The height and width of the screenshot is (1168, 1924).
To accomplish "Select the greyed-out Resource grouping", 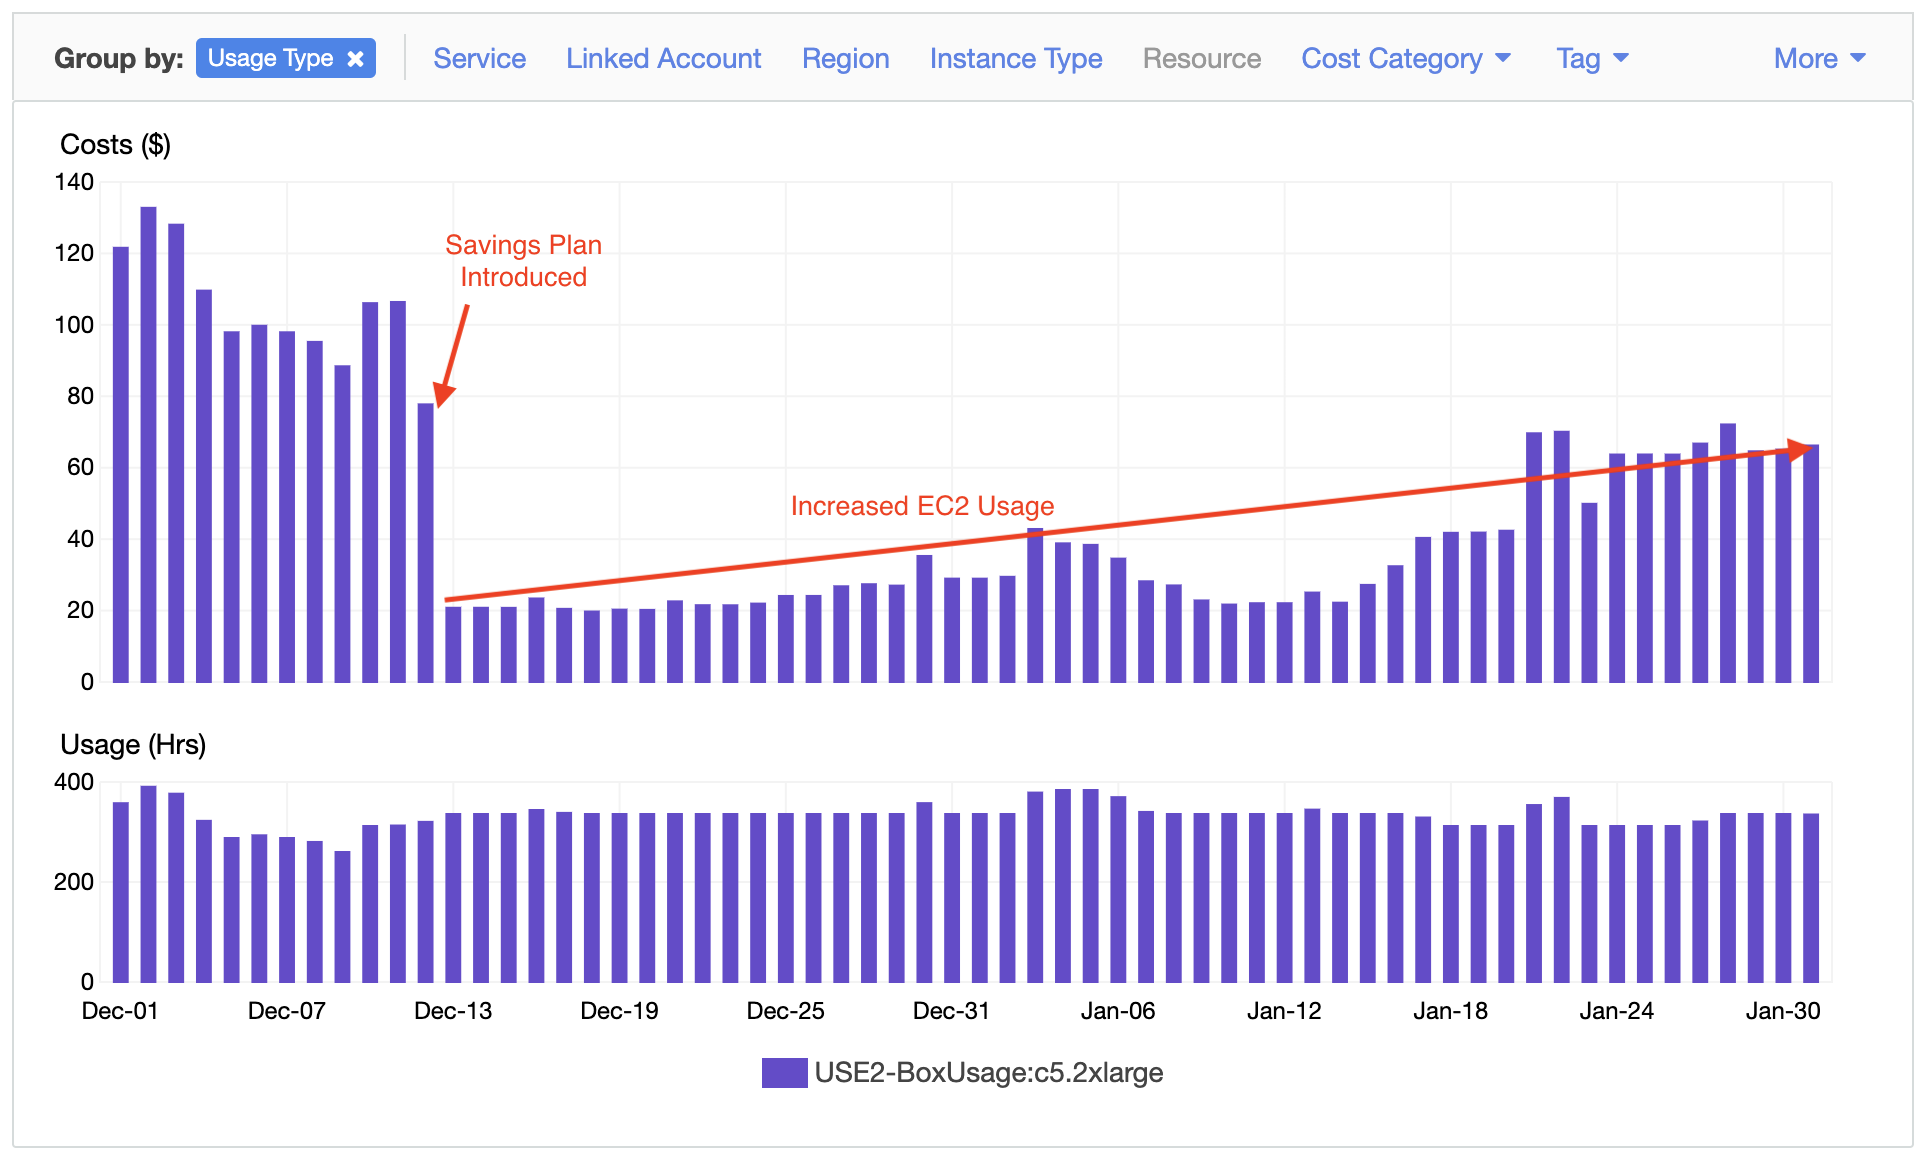I will 1201,59.
